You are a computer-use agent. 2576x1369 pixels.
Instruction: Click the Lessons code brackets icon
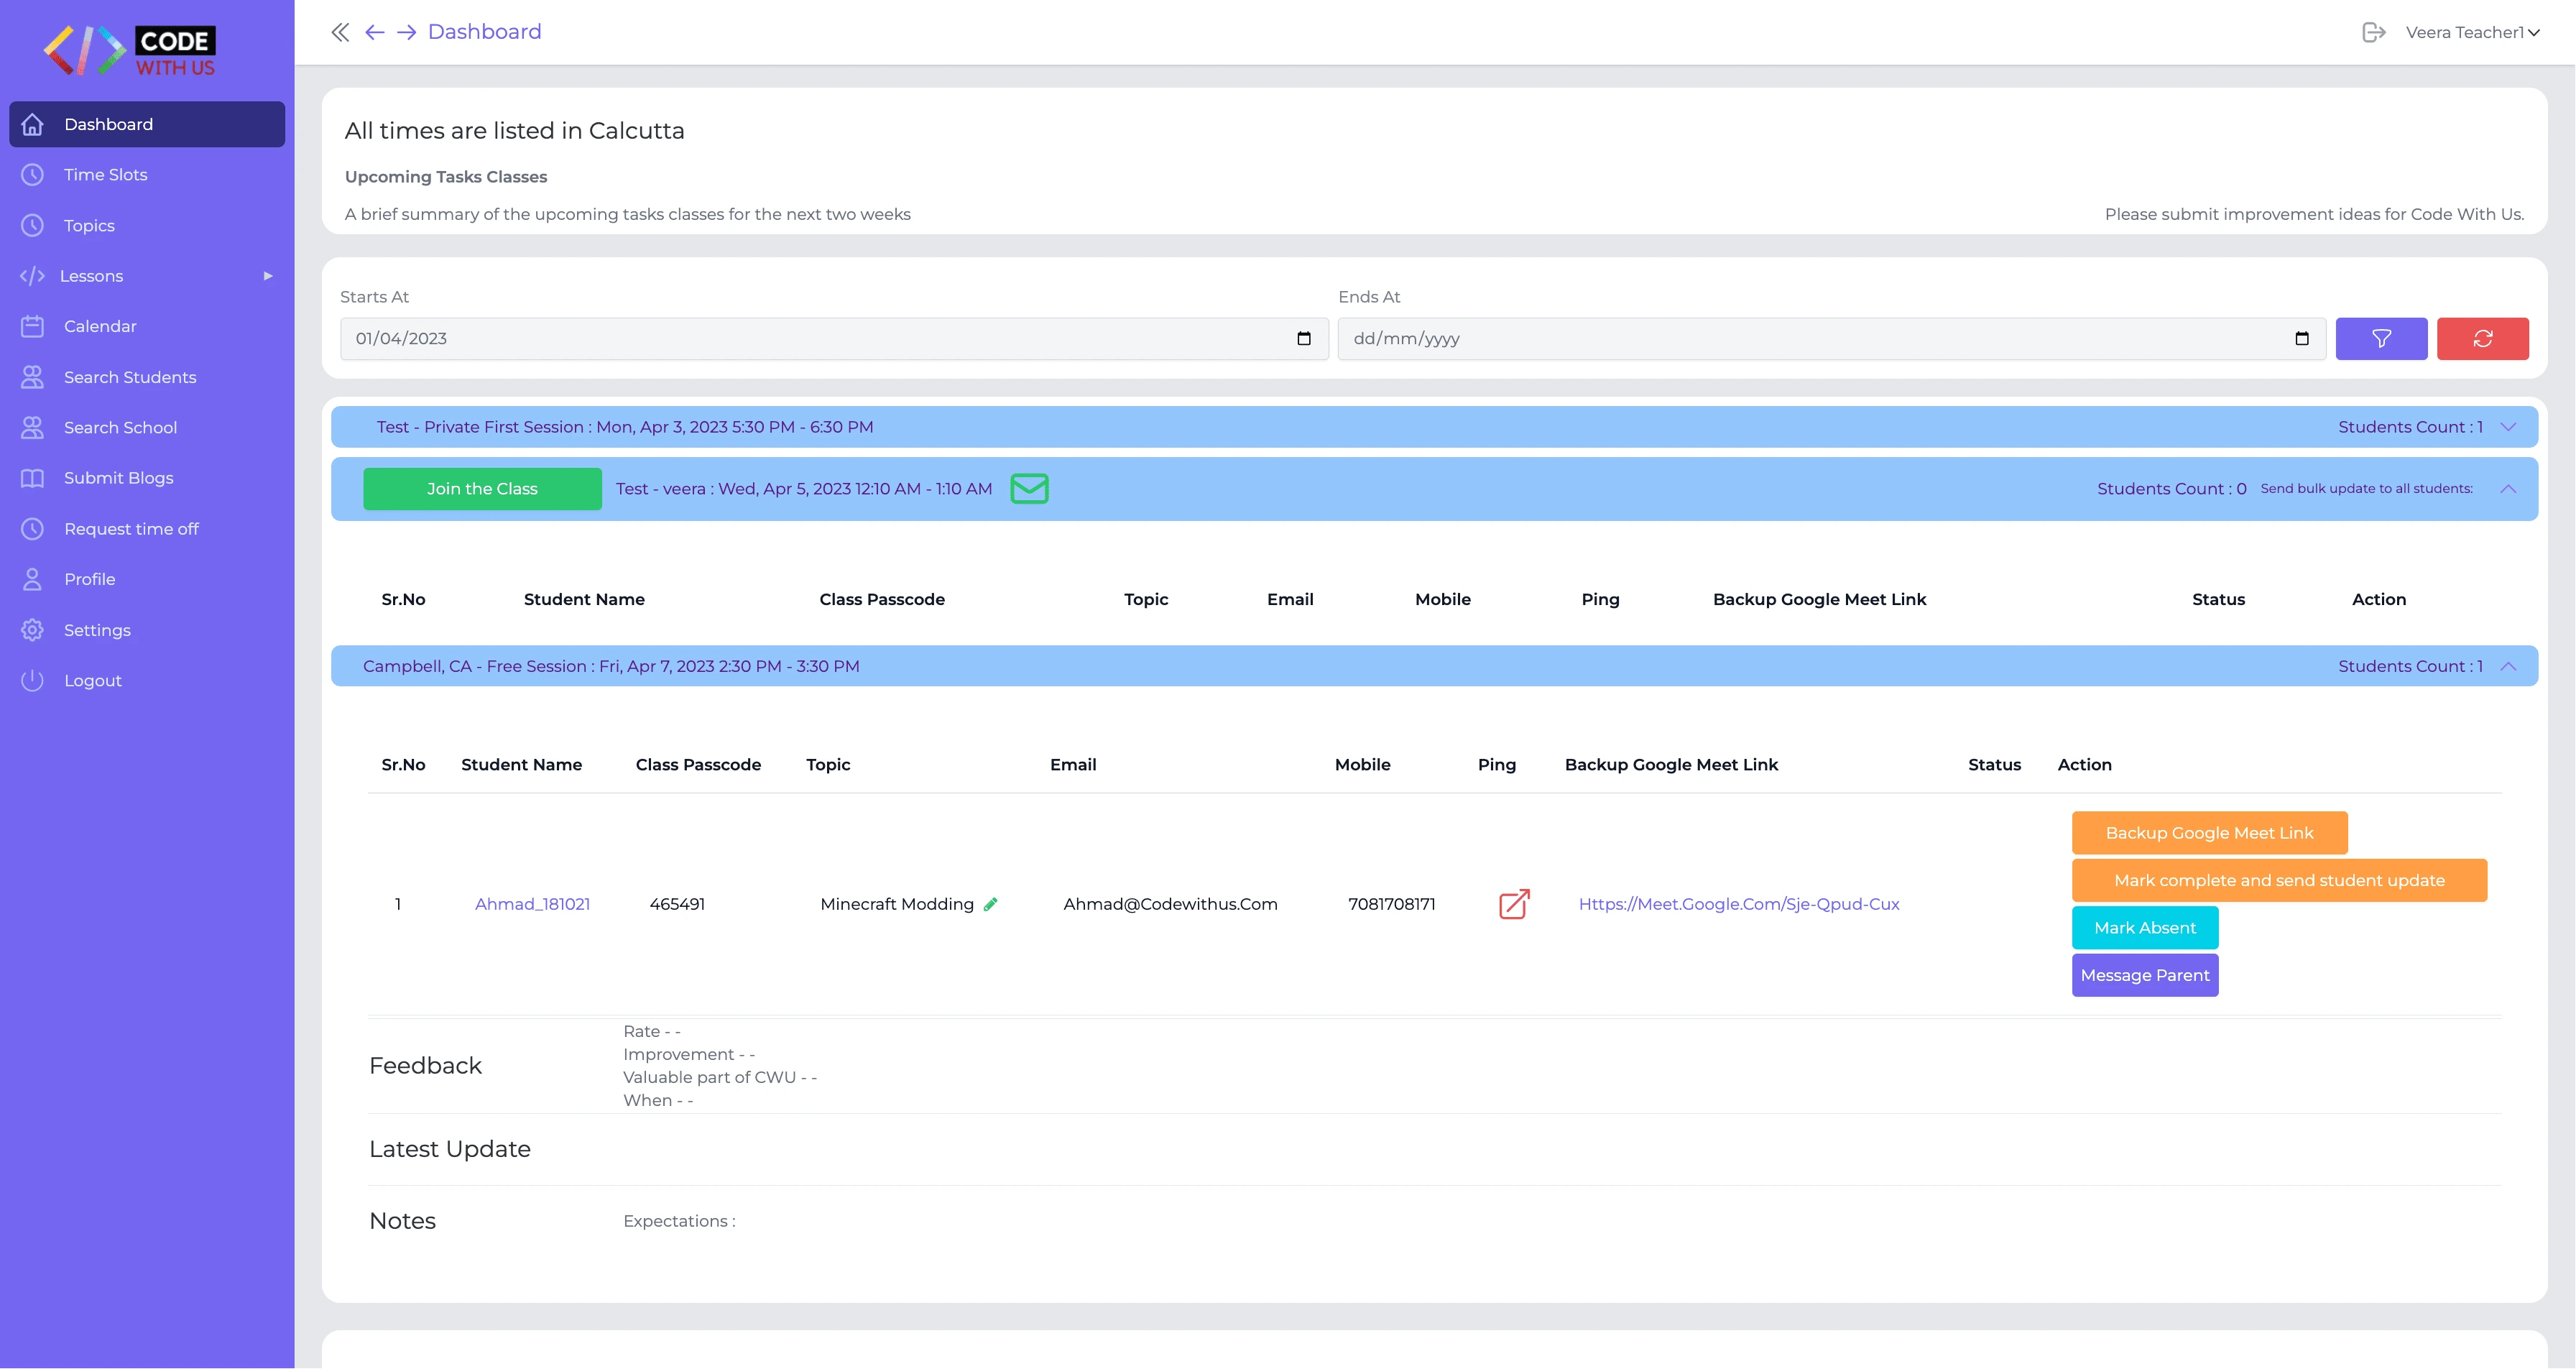[33, 276]
